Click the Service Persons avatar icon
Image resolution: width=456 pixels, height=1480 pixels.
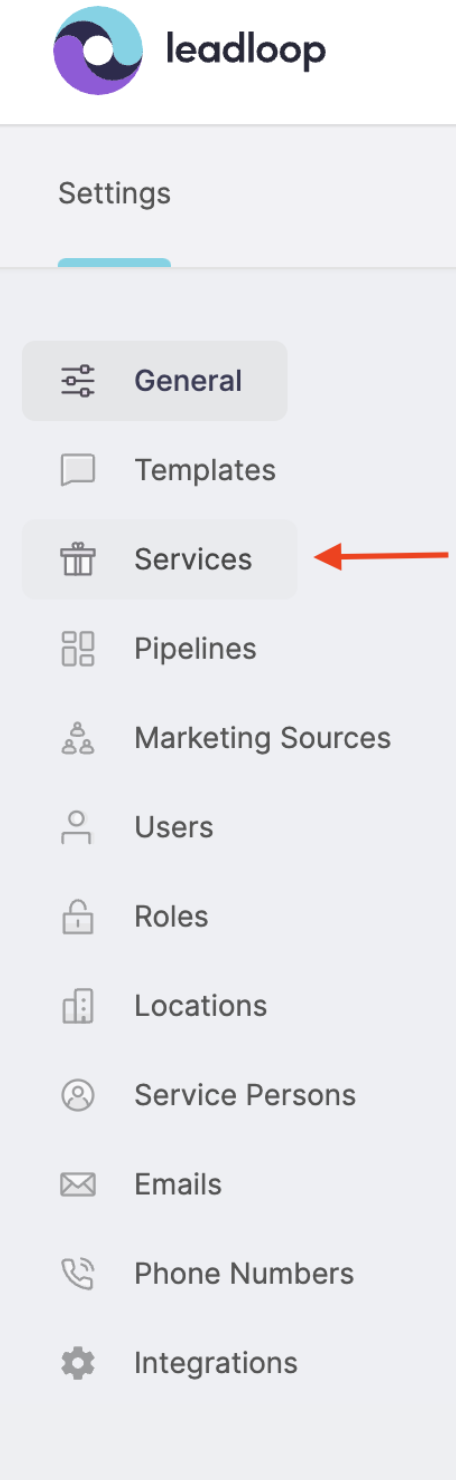coord(78,1095)
